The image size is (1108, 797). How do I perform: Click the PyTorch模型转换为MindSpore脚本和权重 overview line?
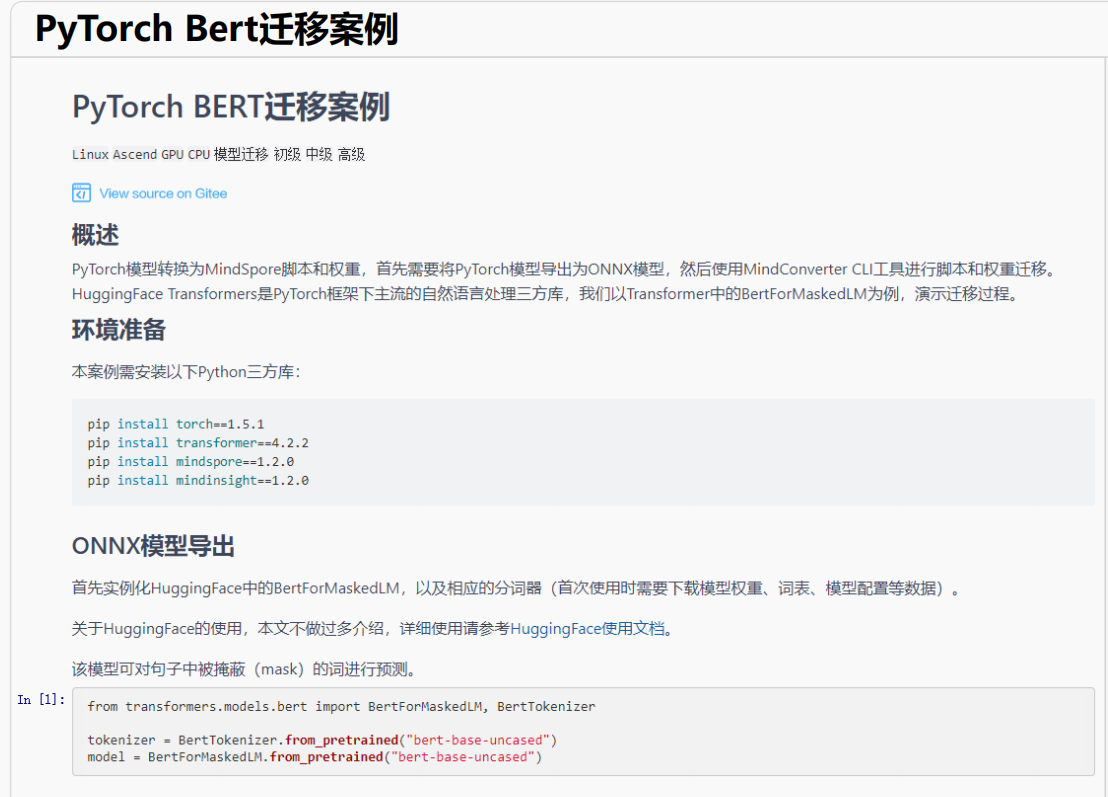click(566, 269)
